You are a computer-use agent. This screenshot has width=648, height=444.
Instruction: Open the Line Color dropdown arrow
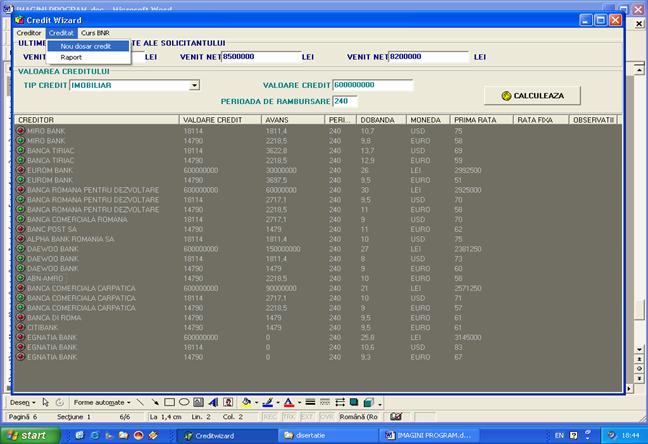pos(278,402)
